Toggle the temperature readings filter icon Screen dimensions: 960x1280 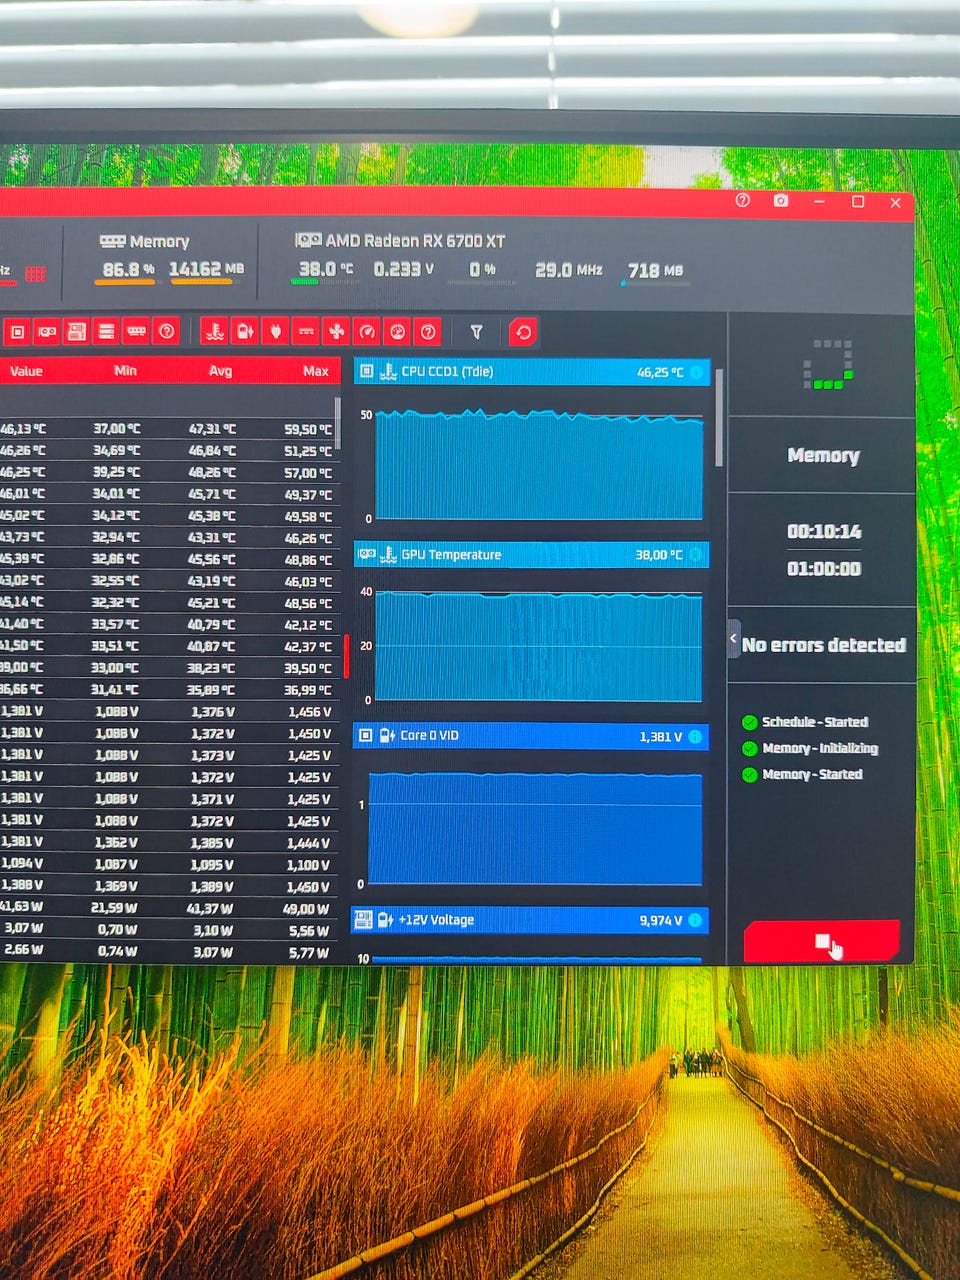click(x=214, y=331)
